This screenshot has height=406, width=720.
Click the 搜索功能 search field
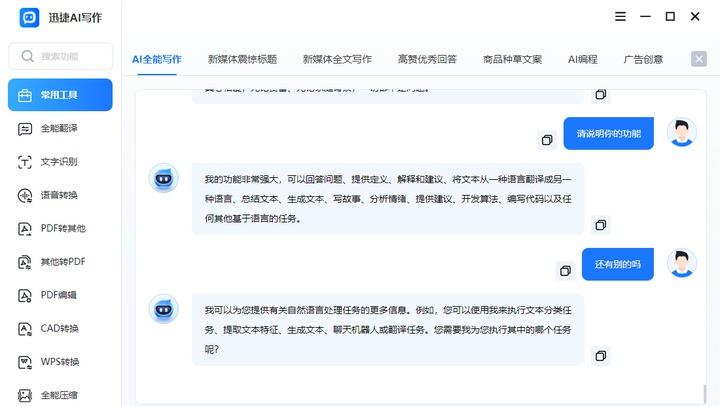60,56
